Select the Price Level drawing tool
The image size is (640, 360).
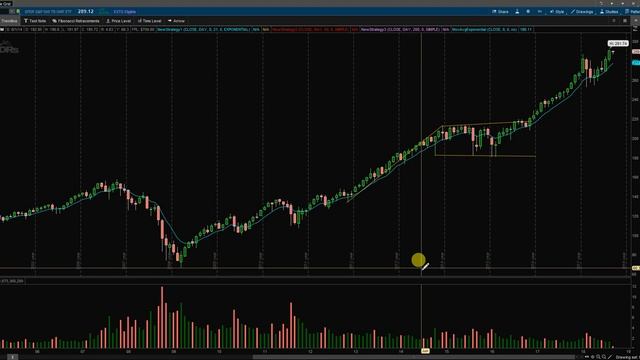[x=119, y=21]
